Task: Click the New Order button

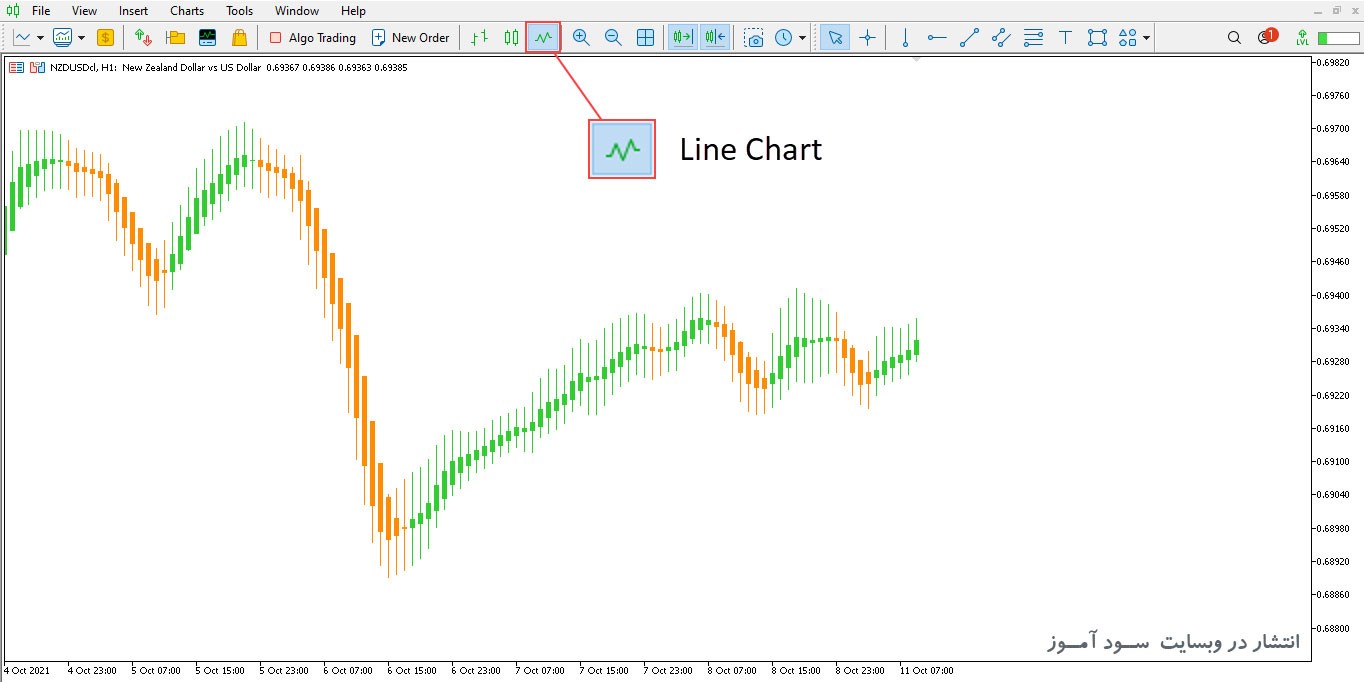Action: click(x=410, y=38)
